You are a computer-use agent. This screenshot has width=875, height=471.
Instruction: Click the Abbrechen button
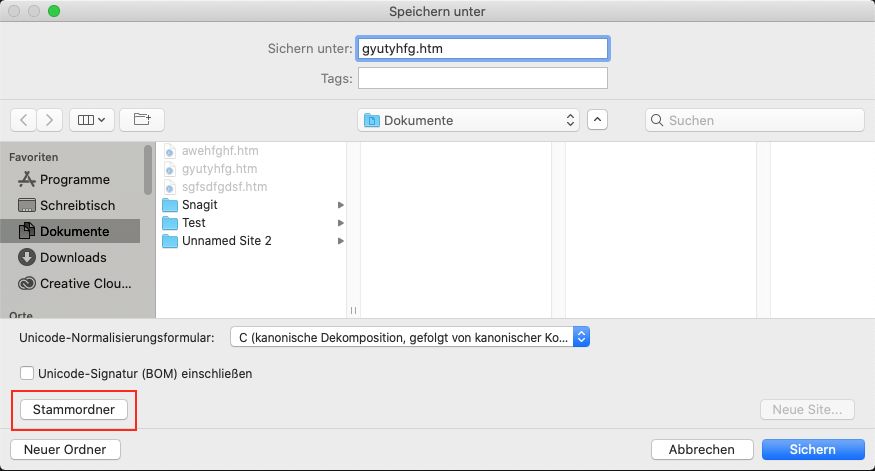tap(701, 449)
